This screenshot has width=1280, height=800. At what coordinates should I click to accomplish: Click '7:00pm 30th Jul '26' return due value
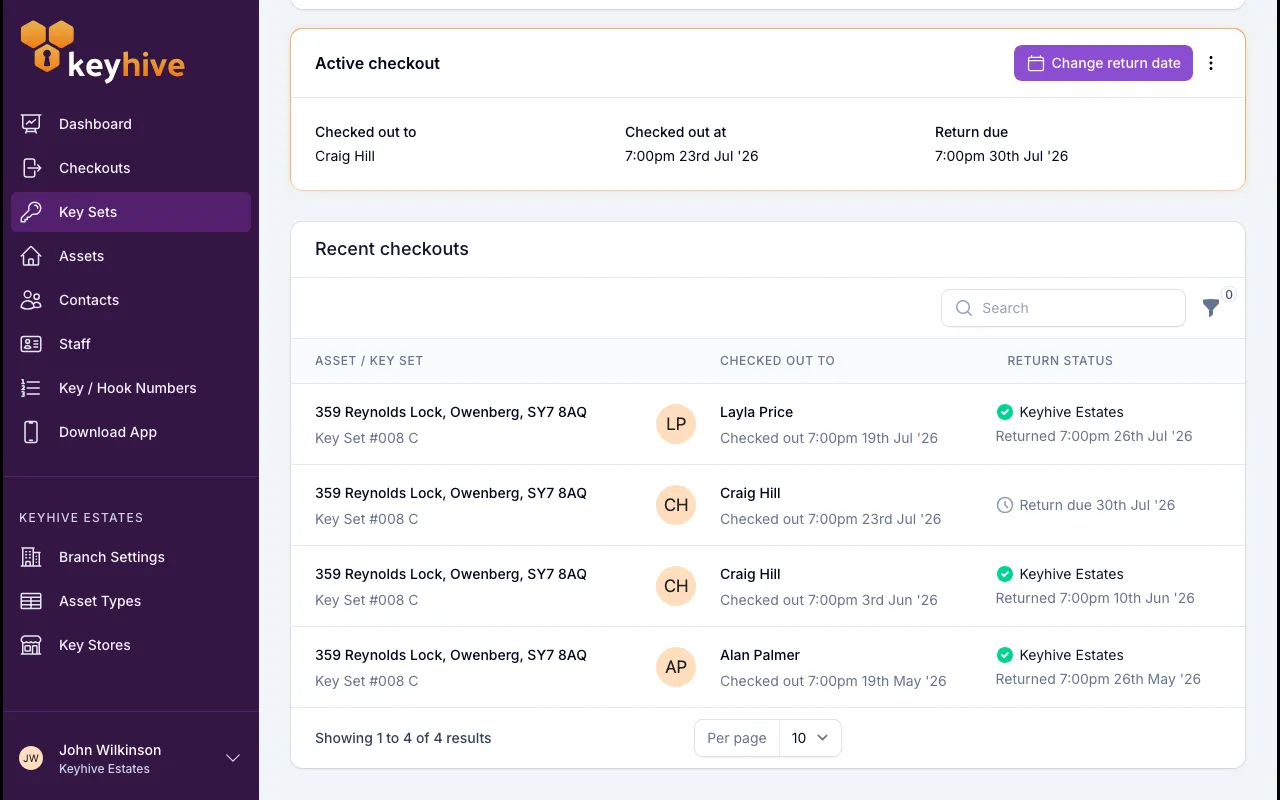(1001, 156)
